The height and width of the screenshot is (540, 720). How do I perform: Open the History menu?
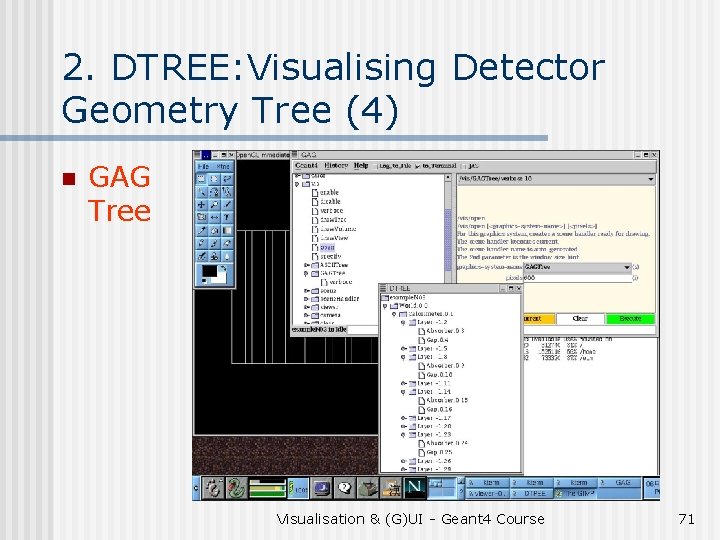point(336,165)
